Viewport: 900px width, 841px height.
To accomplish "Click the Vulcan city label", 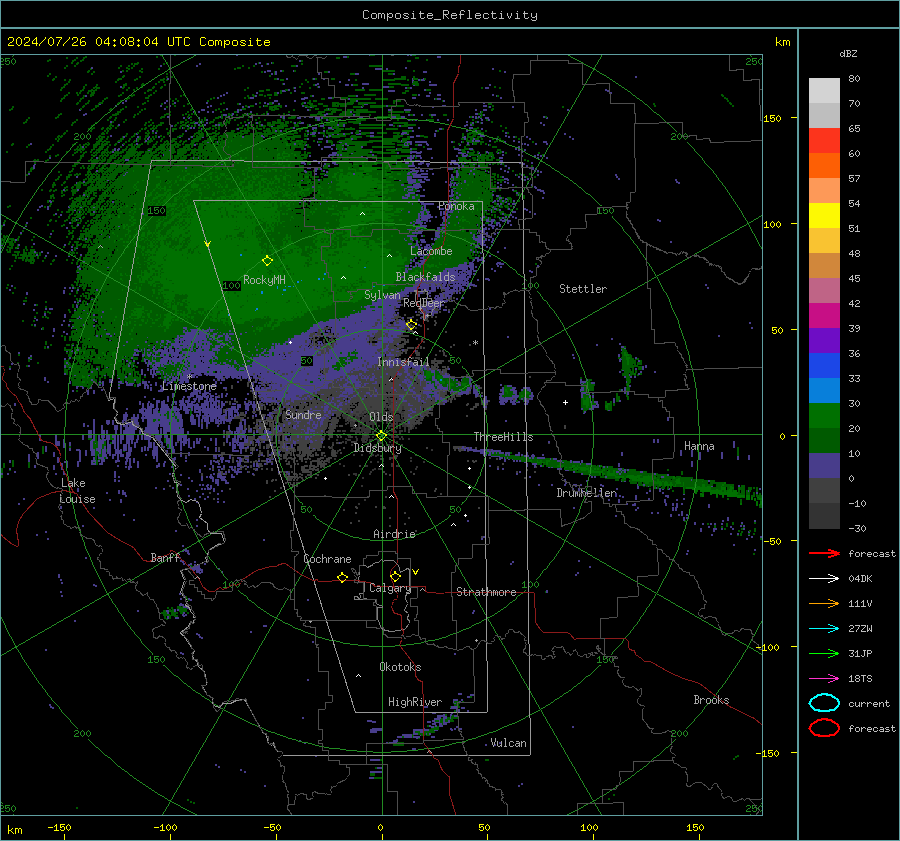I will click(508, 743).
